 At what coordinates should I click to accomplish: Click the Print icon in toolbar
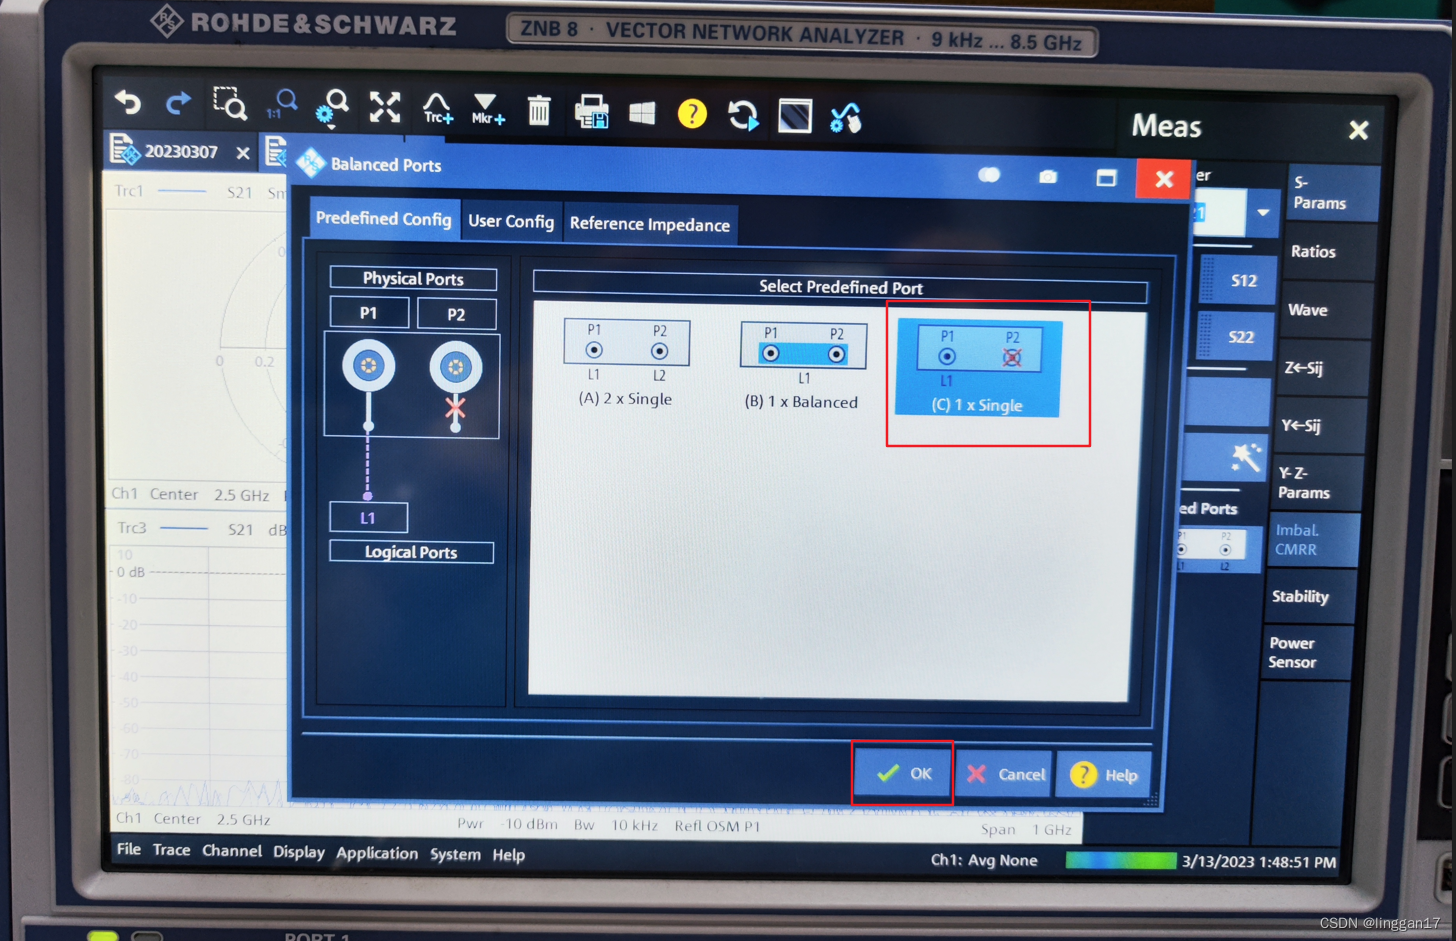coord(591,112)
